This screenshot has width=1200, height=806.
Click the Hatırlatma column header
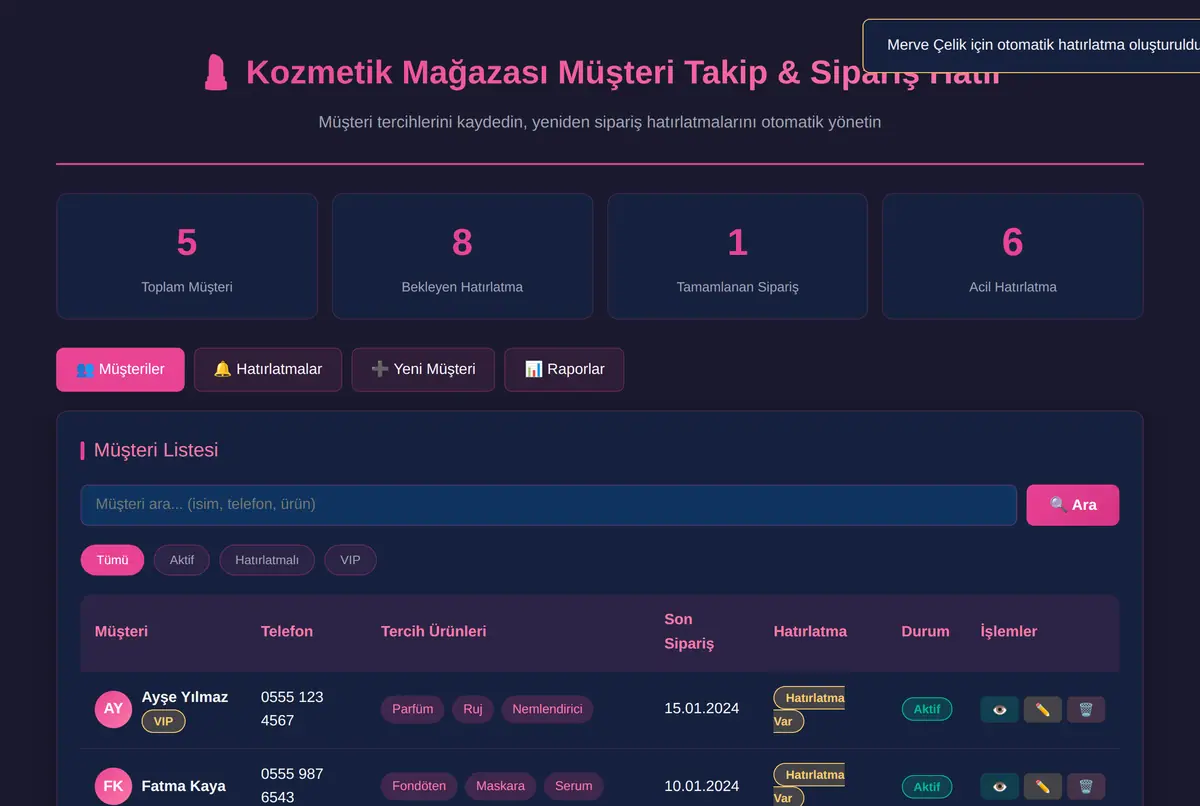coord(810,631)
